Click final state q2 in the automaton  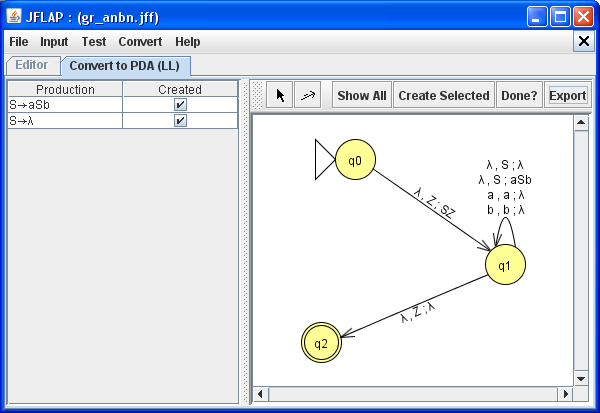[321, 343]
